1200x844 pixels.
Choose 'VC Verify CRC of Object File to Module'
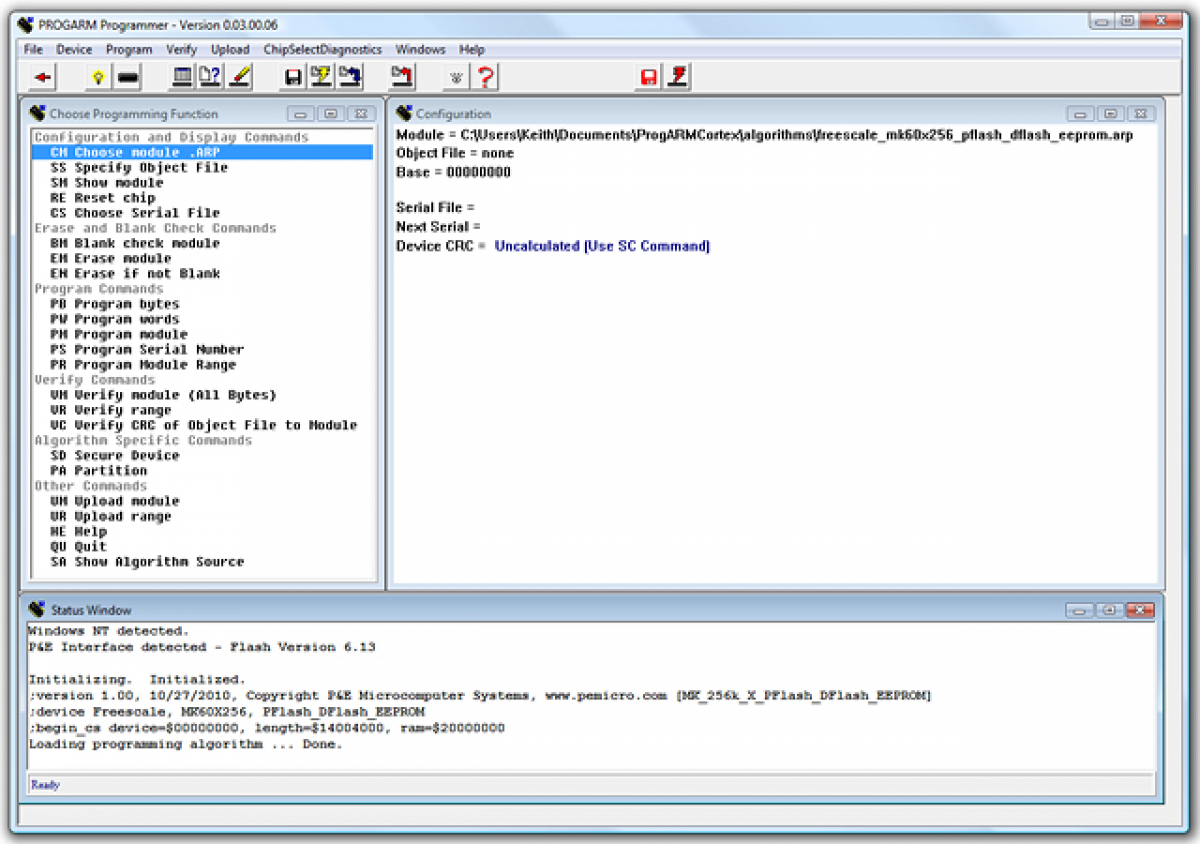tap(203, 425)
